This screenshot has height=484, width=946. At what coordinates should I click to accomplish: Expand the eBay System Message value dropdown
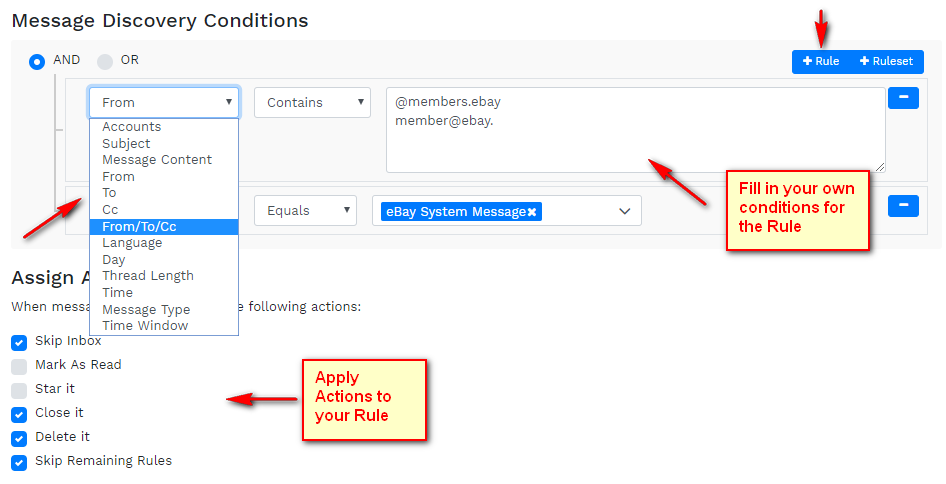625,211
